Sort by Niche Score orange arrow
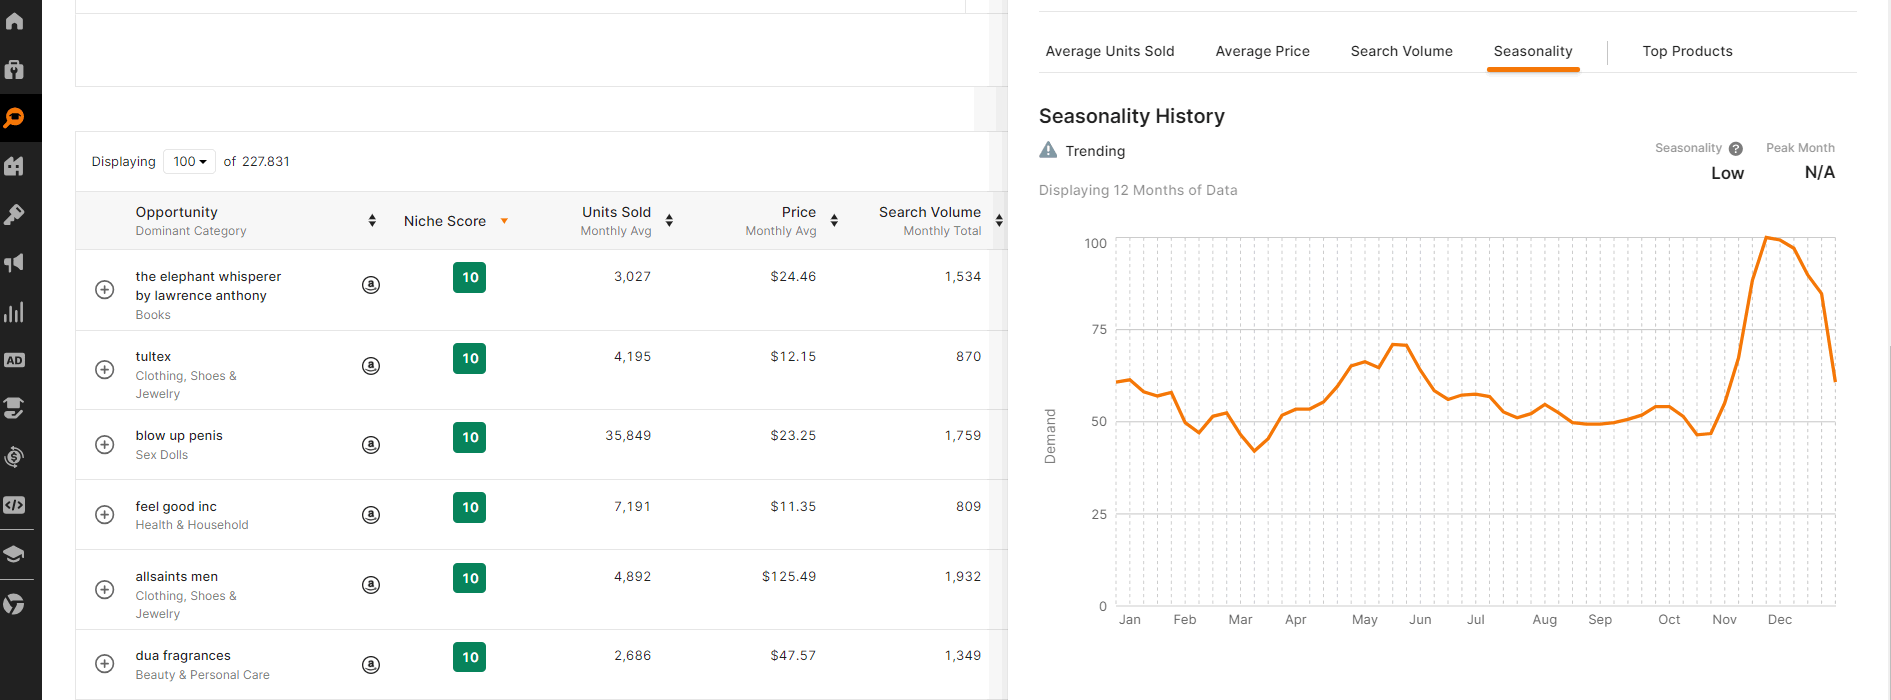Viewport: 1891px width, 700px height. click(504, 221)
